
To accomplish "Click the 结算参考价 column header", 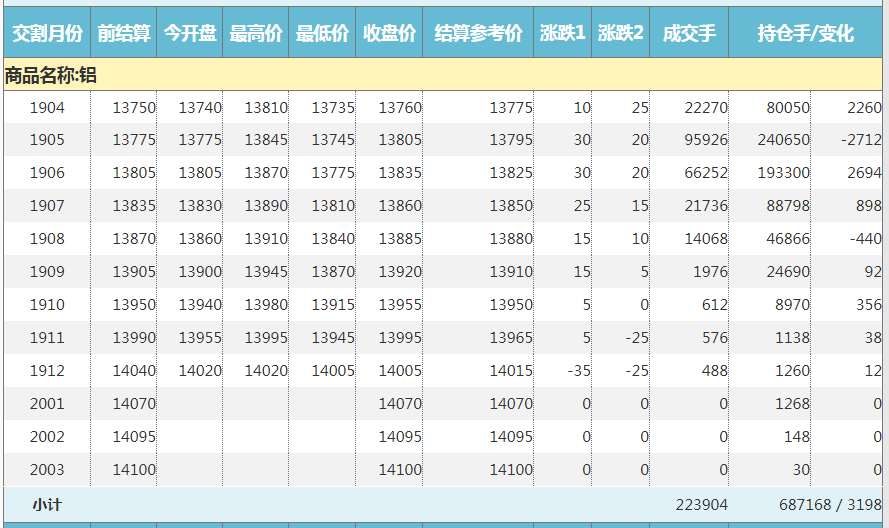I will 478,34.
